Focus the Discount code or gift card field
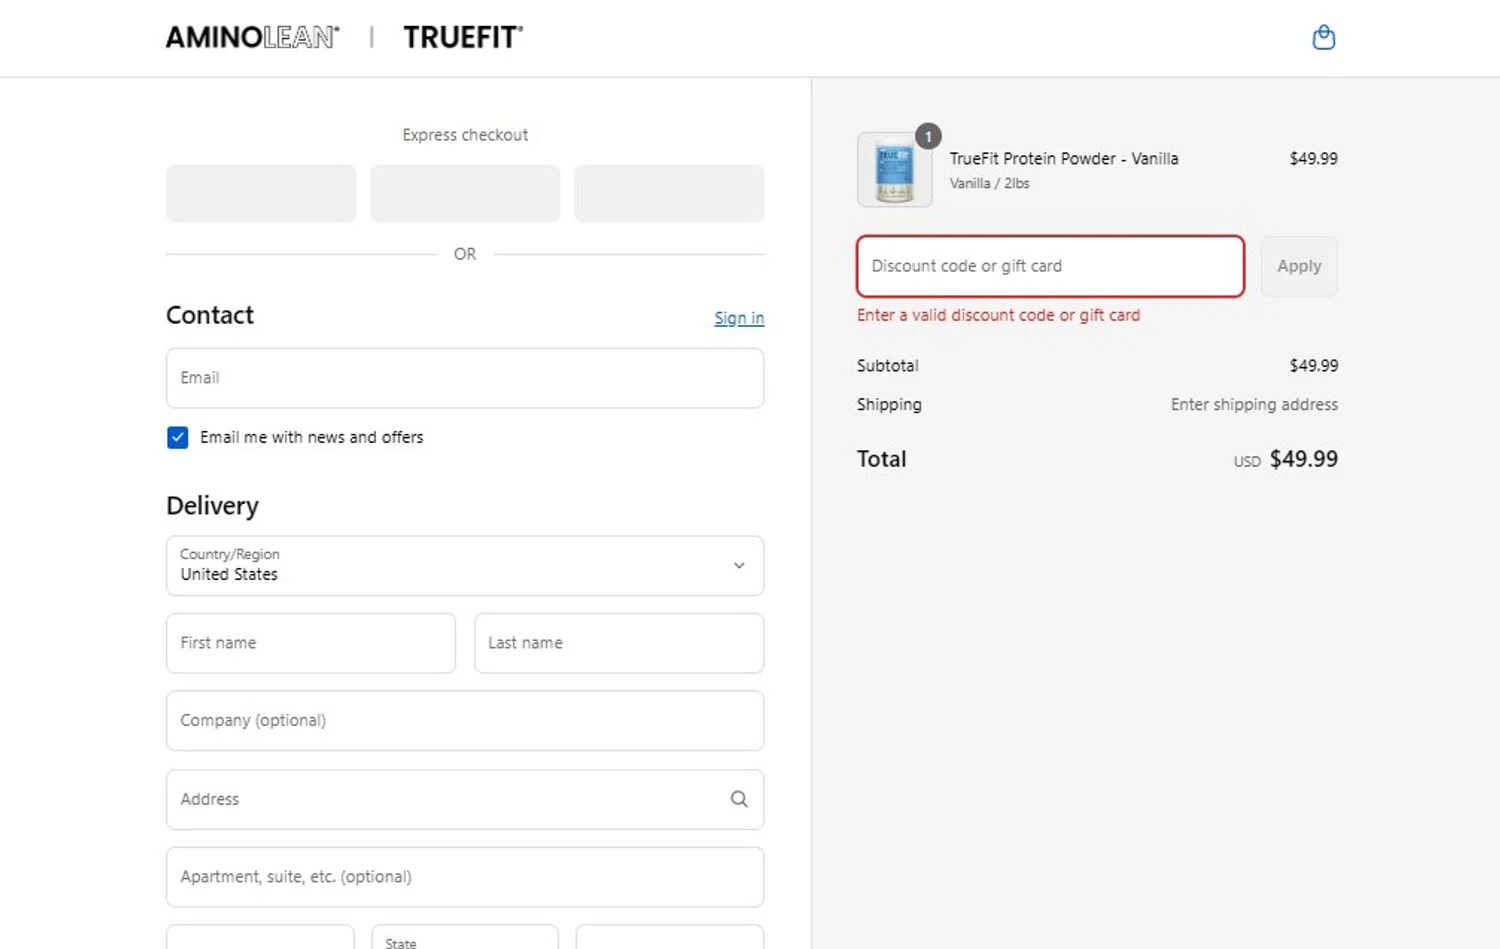This screenshot has height=949, width=1500. (x=1050, y=266)
